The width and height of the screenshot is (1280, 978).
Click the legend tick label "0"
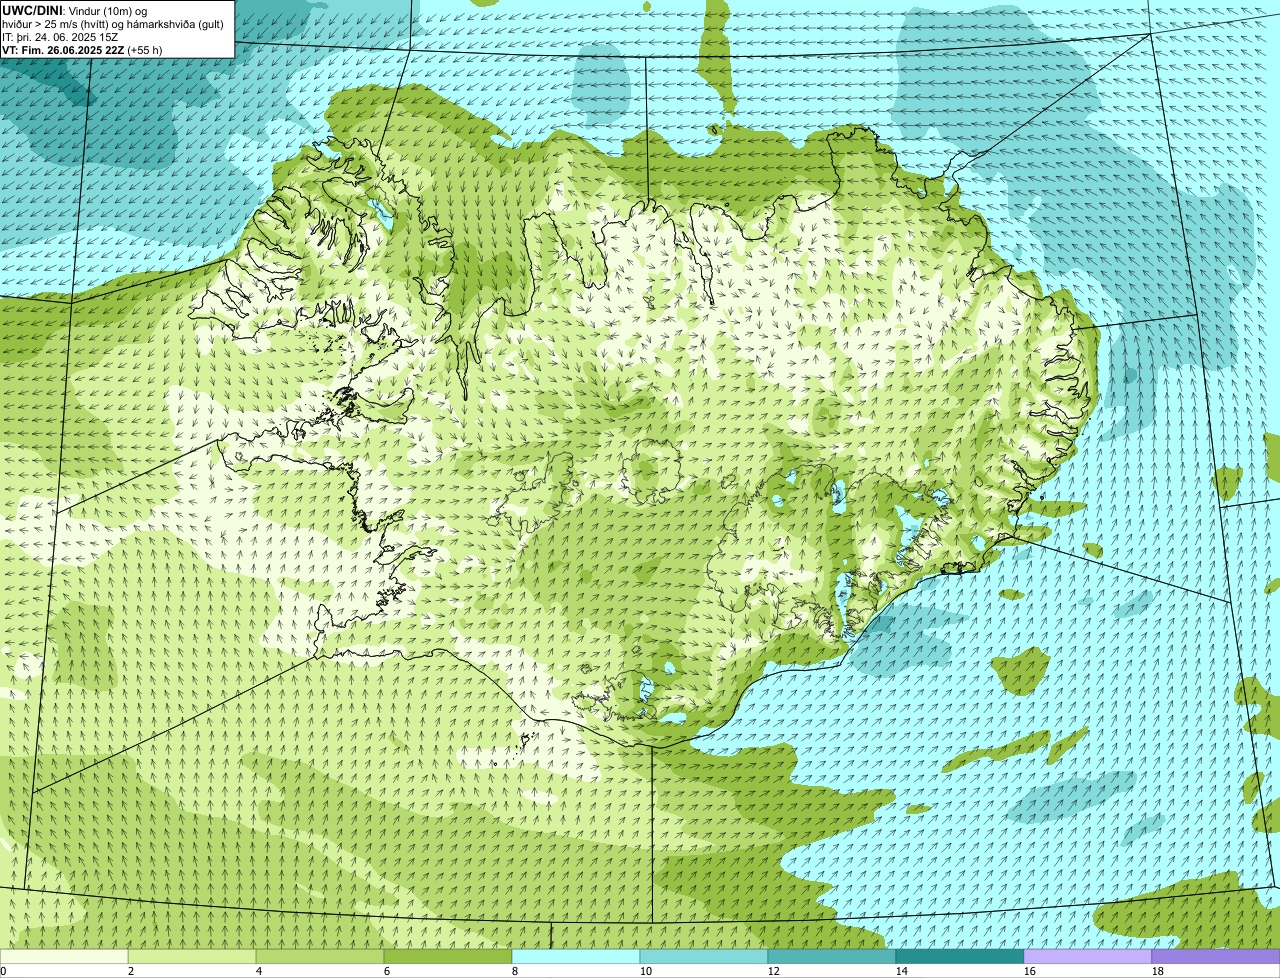(x=3, y=971)
